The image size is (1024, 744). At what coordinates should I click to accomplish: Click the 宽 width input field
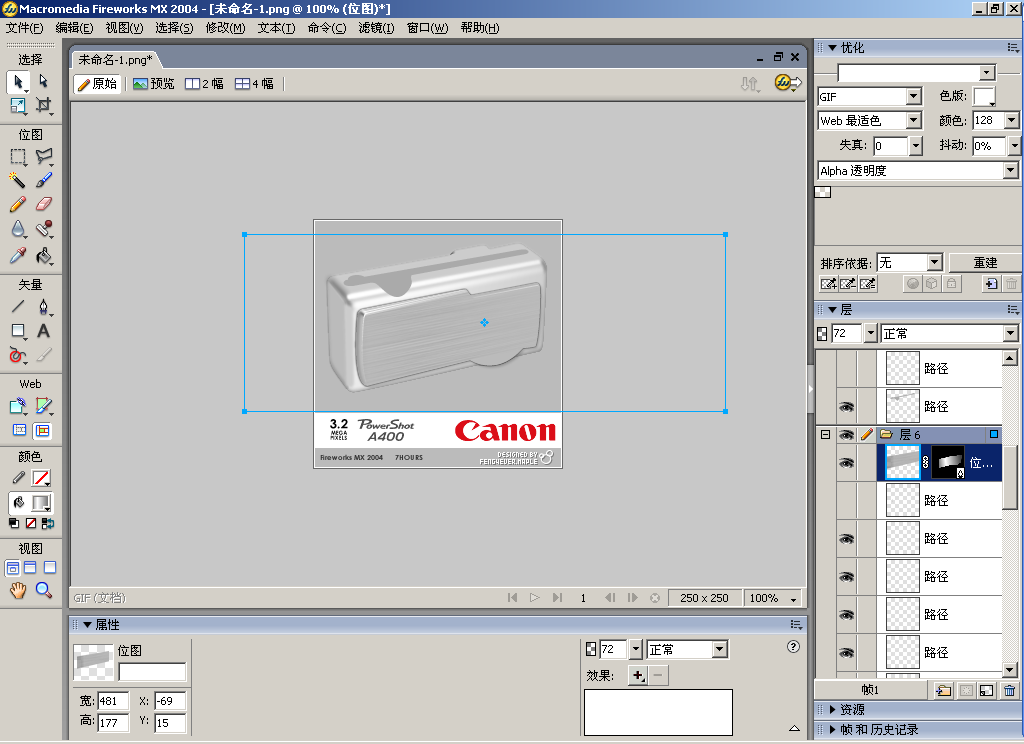click(x=112, y=701)
